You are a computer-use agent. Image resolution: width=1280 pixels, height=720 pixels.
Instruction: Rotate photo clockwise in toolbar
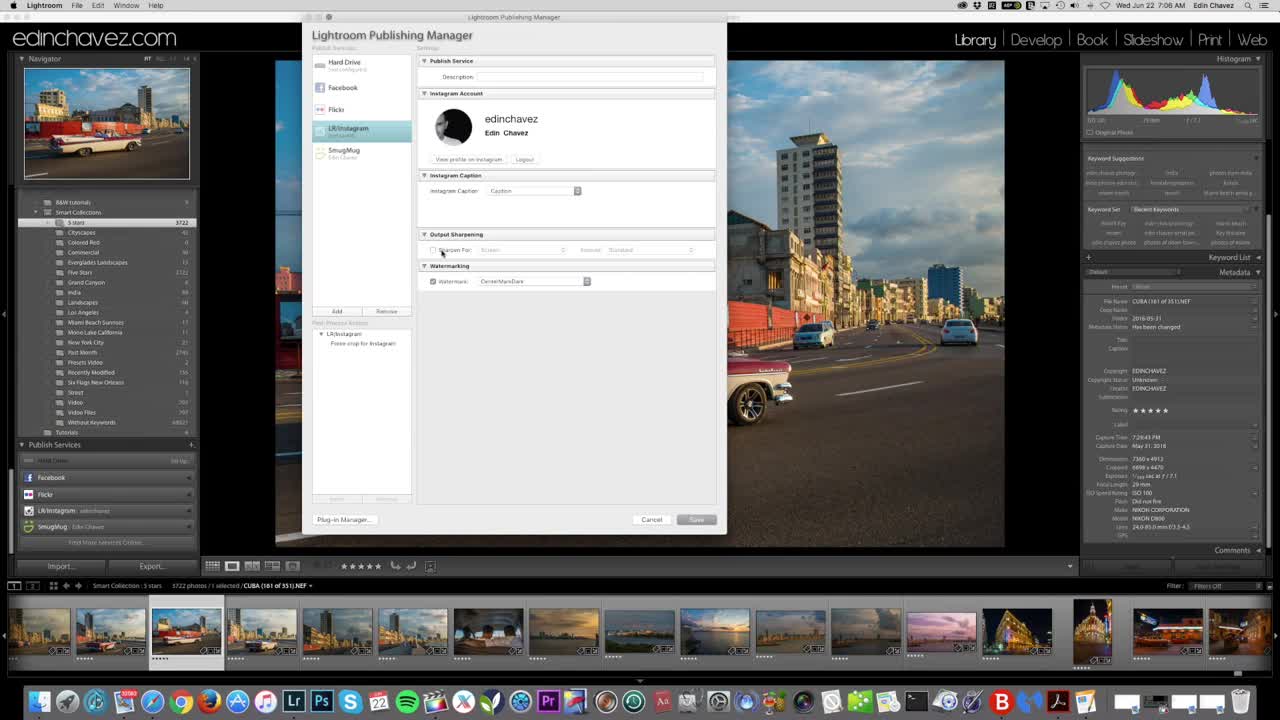point(411,566)
